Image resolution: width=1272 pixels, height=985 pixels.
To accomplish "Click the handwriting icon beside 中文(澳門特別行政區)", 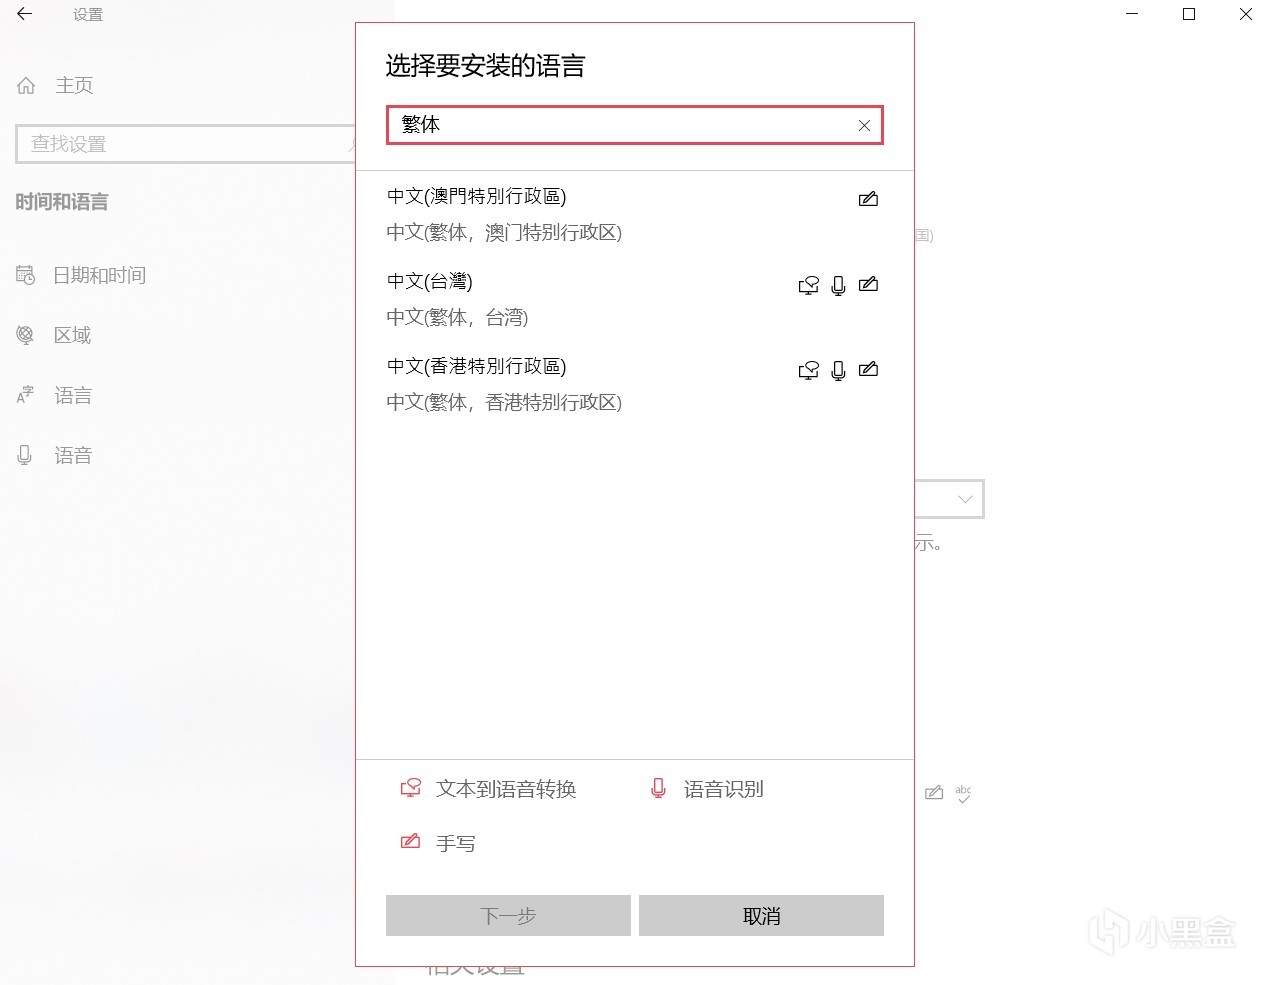I will tap(868, 198).
